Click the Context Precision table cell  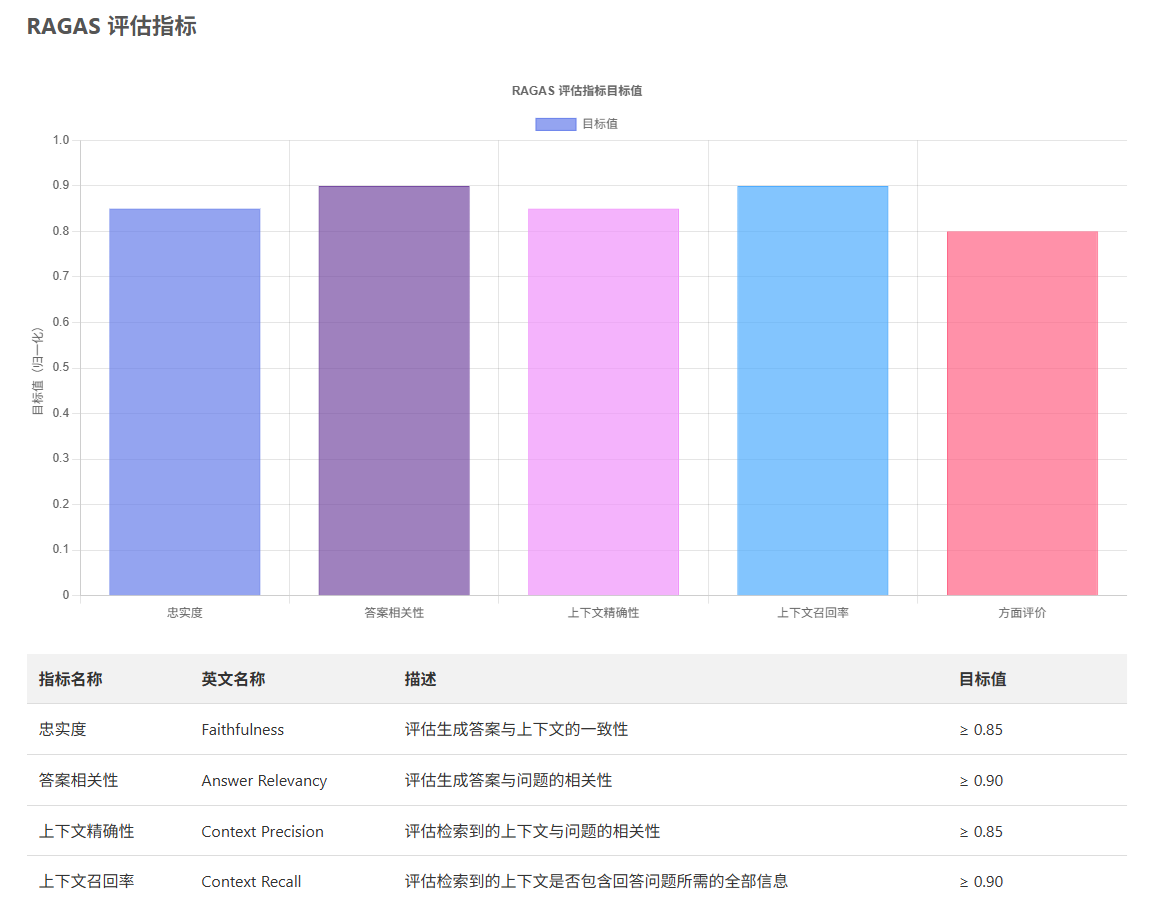pyautogui.click(x=262, y=832)
